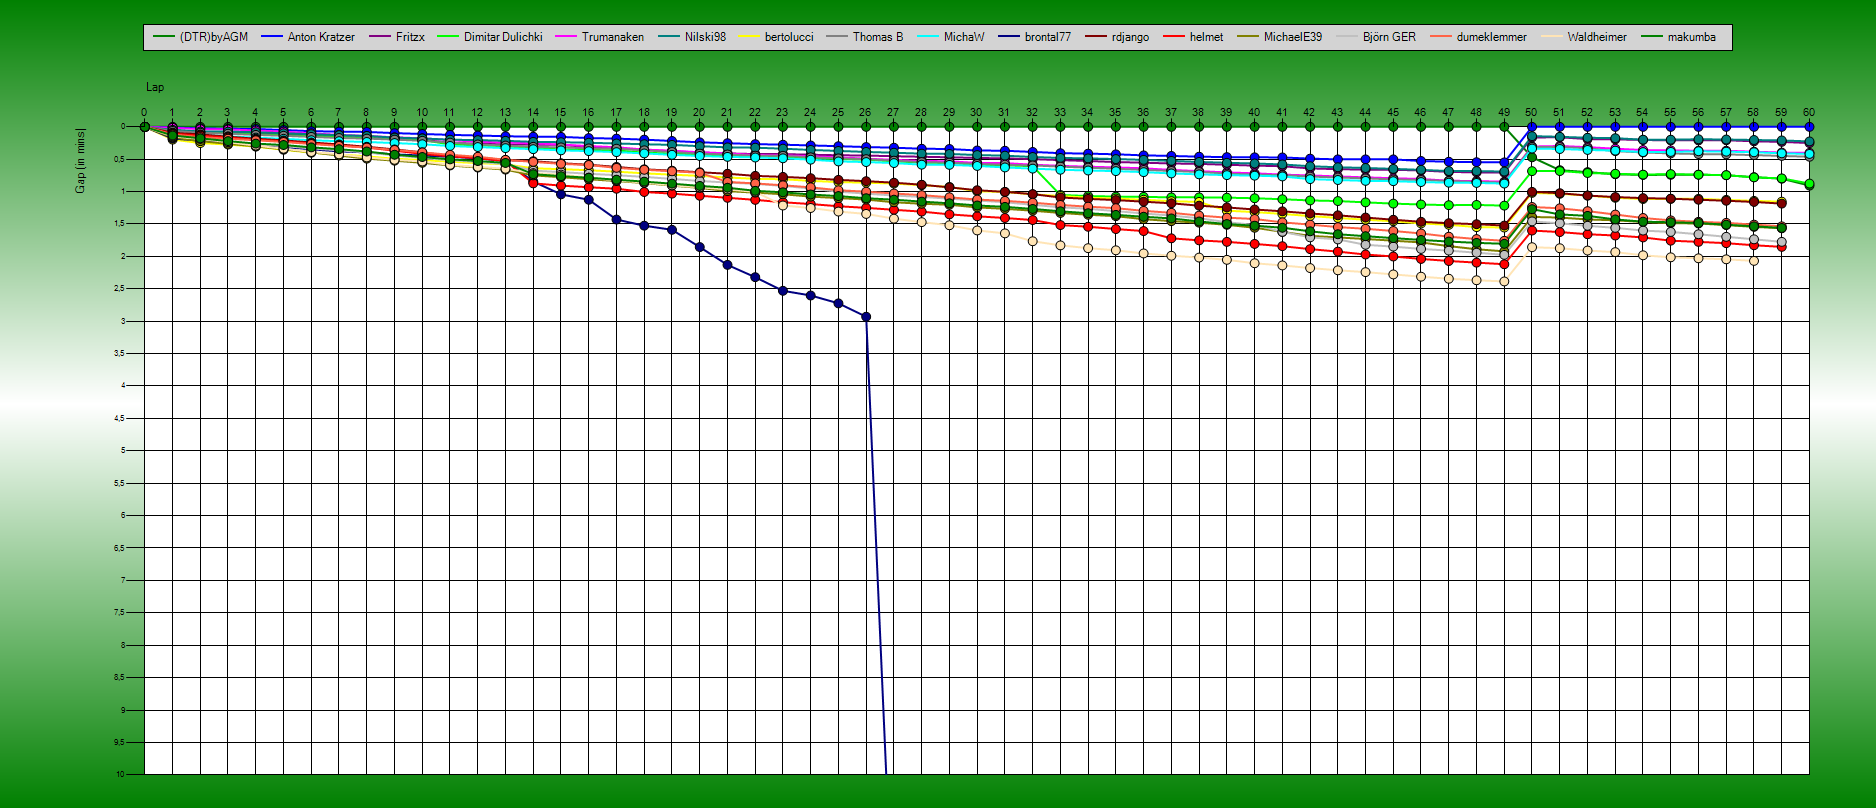1876x808 pixels.
Task: Click the Waldheimer data point at lap 58
Action: (x=1753, y=261)
